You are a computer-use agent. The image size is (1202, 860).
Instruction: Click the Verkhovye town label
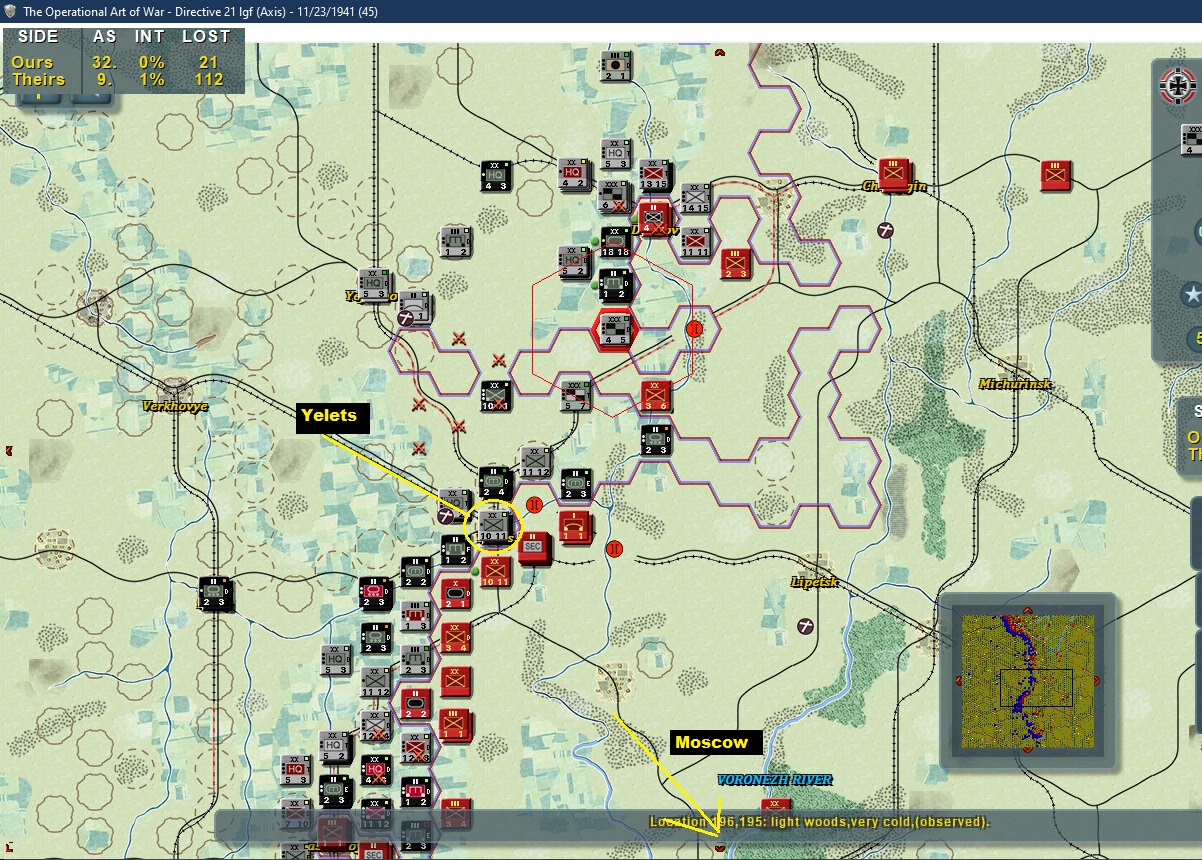click(175, 406)
